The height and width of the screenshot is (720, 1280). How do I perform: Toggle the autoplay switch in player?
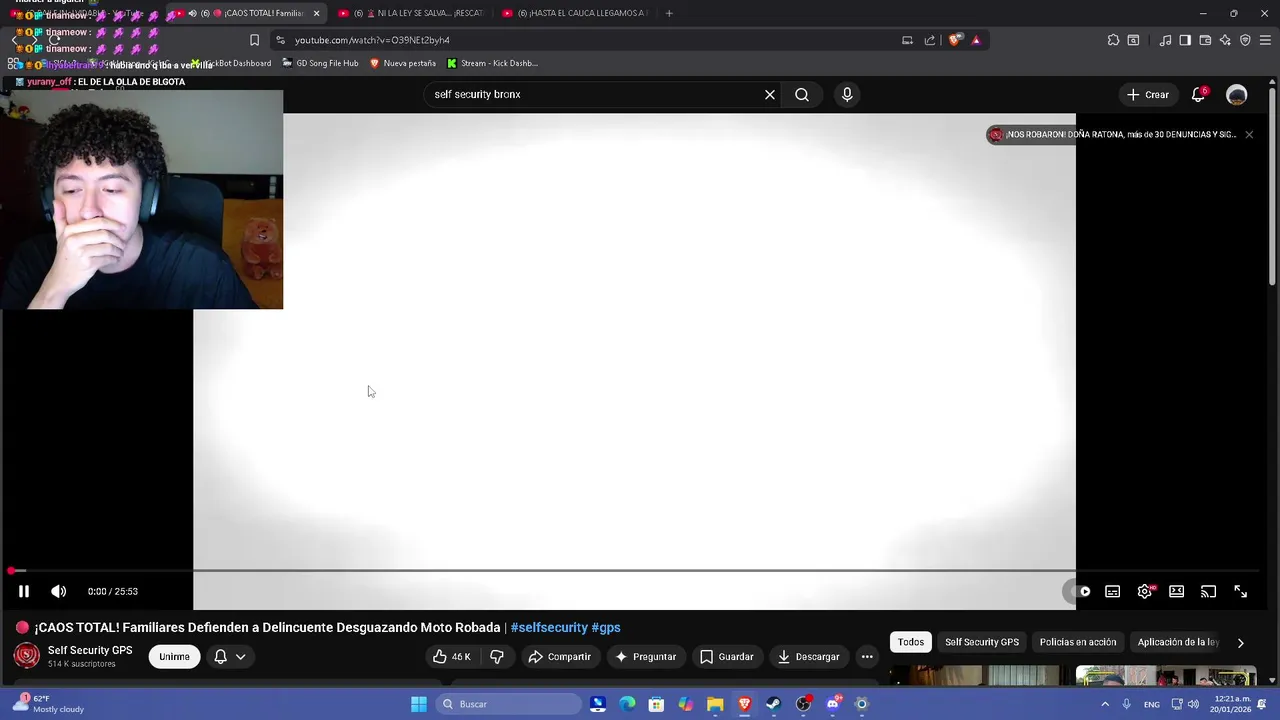pyautogui.click(x=1079, y=591)
